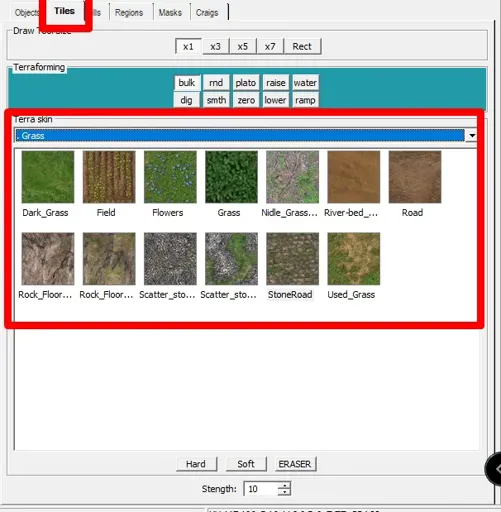The width and height of the screenshot is (501, 512).
Task: Select the Used_Grass terrain tile
Action: click(x=354, y=259)
